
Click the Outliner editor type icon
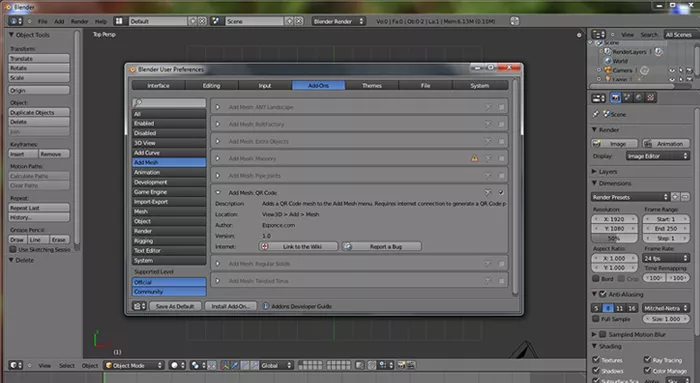click(598, 34)
